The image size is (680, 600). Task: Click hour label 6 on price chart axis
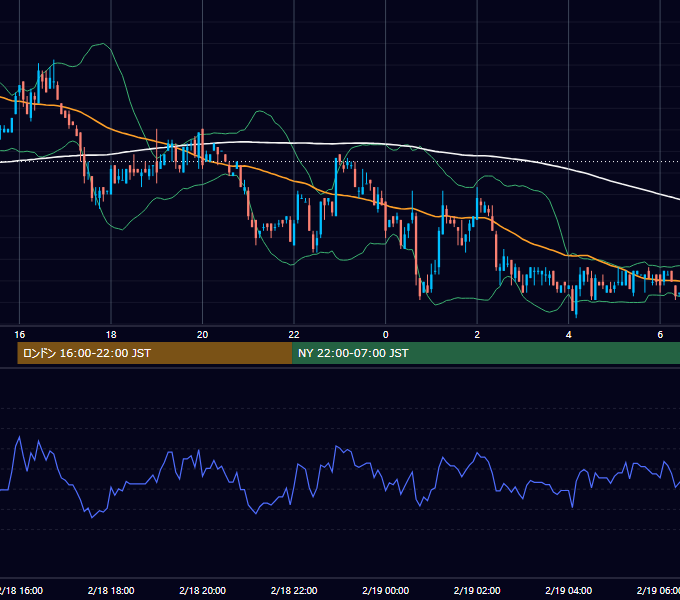coord(660,335)
